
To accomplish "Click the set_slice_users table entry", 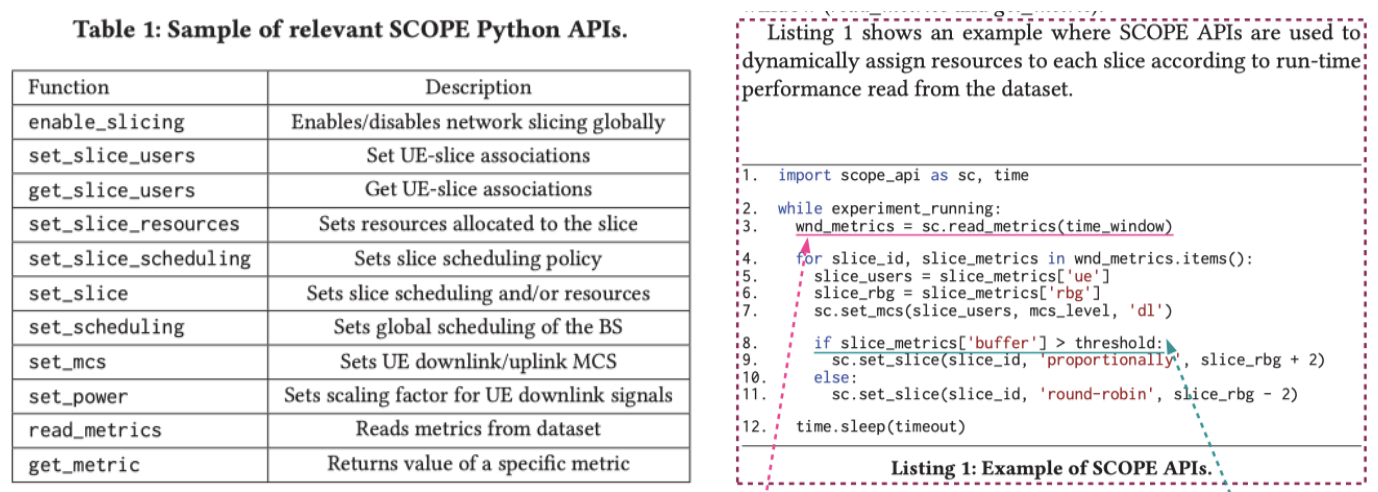I will 111,156.
